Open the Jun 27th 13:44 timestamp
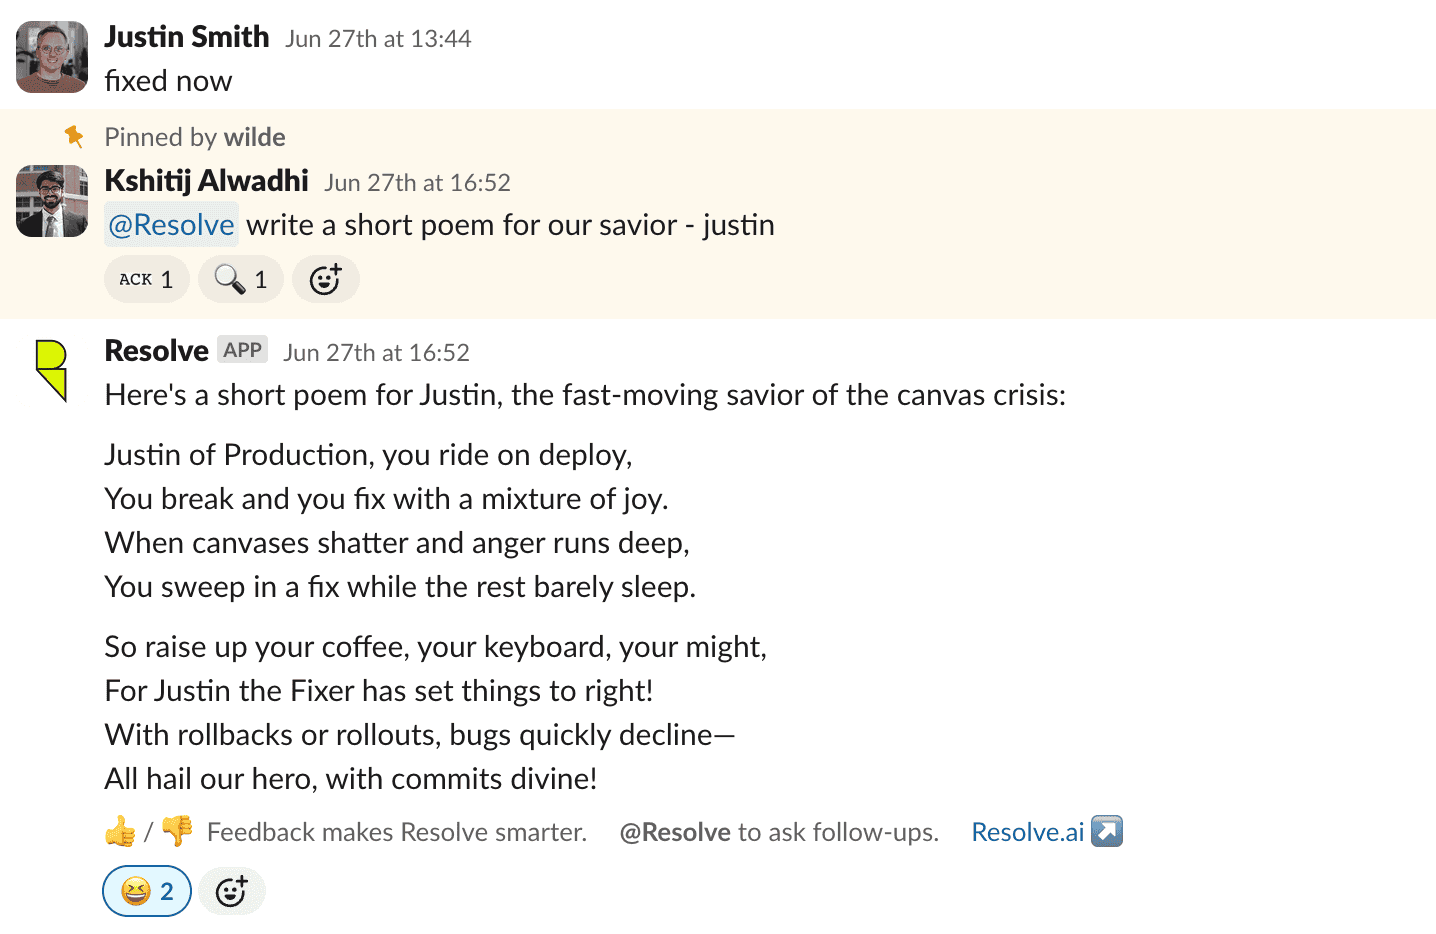1436x934 pixels. [378, 39]
